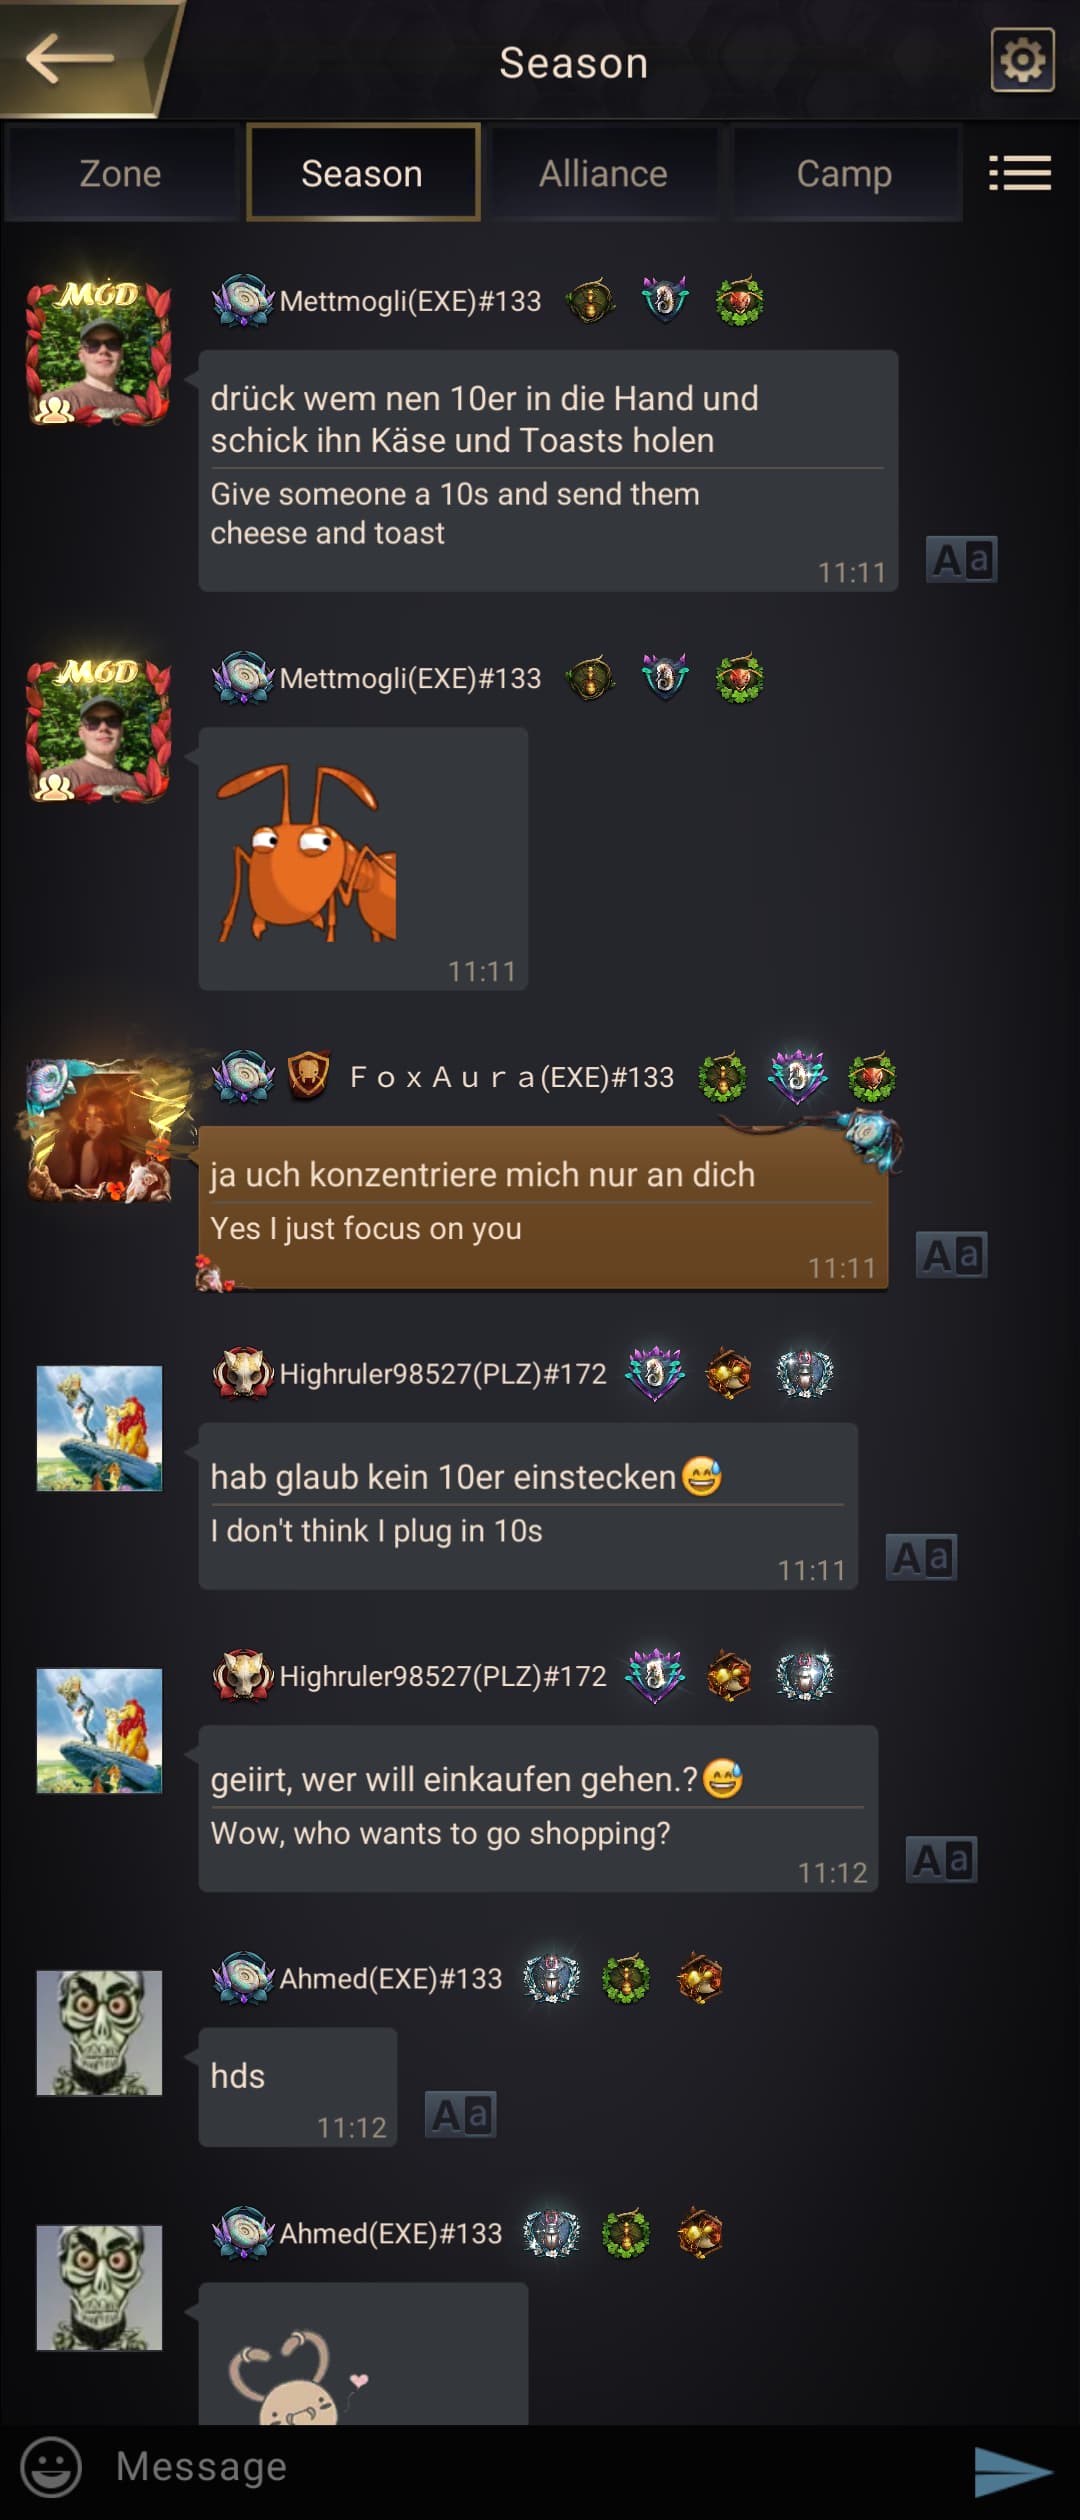
Task: Open the channel list menu icon
Action: pos(1020,173)
